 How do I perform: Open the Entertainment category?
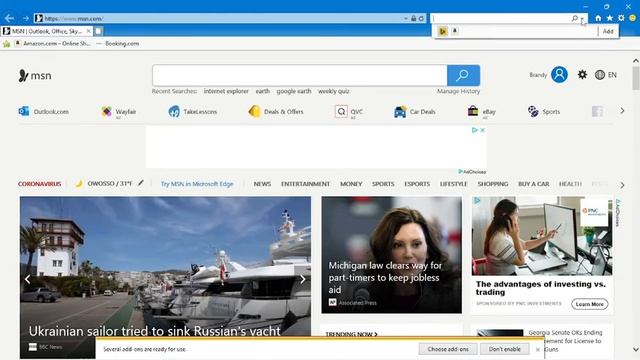(305, 184)
